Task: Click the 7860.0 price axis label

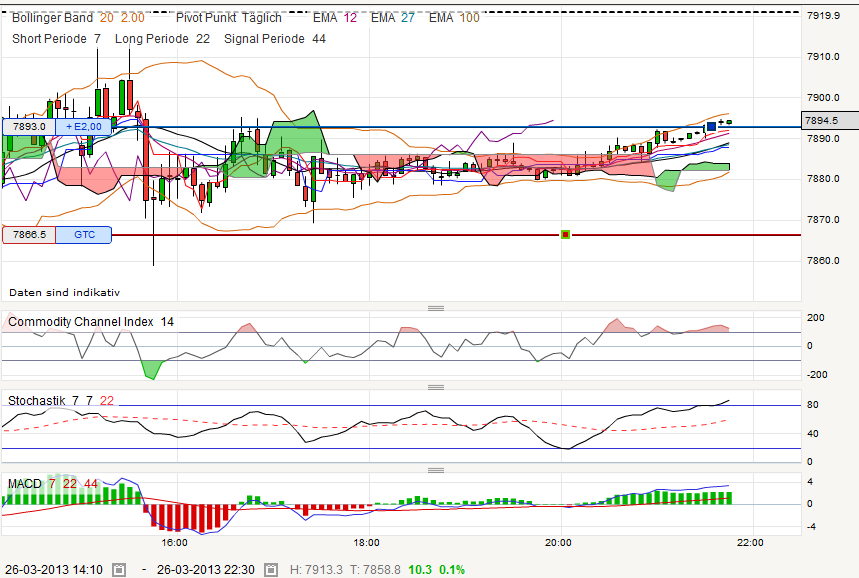Action: 823,261
